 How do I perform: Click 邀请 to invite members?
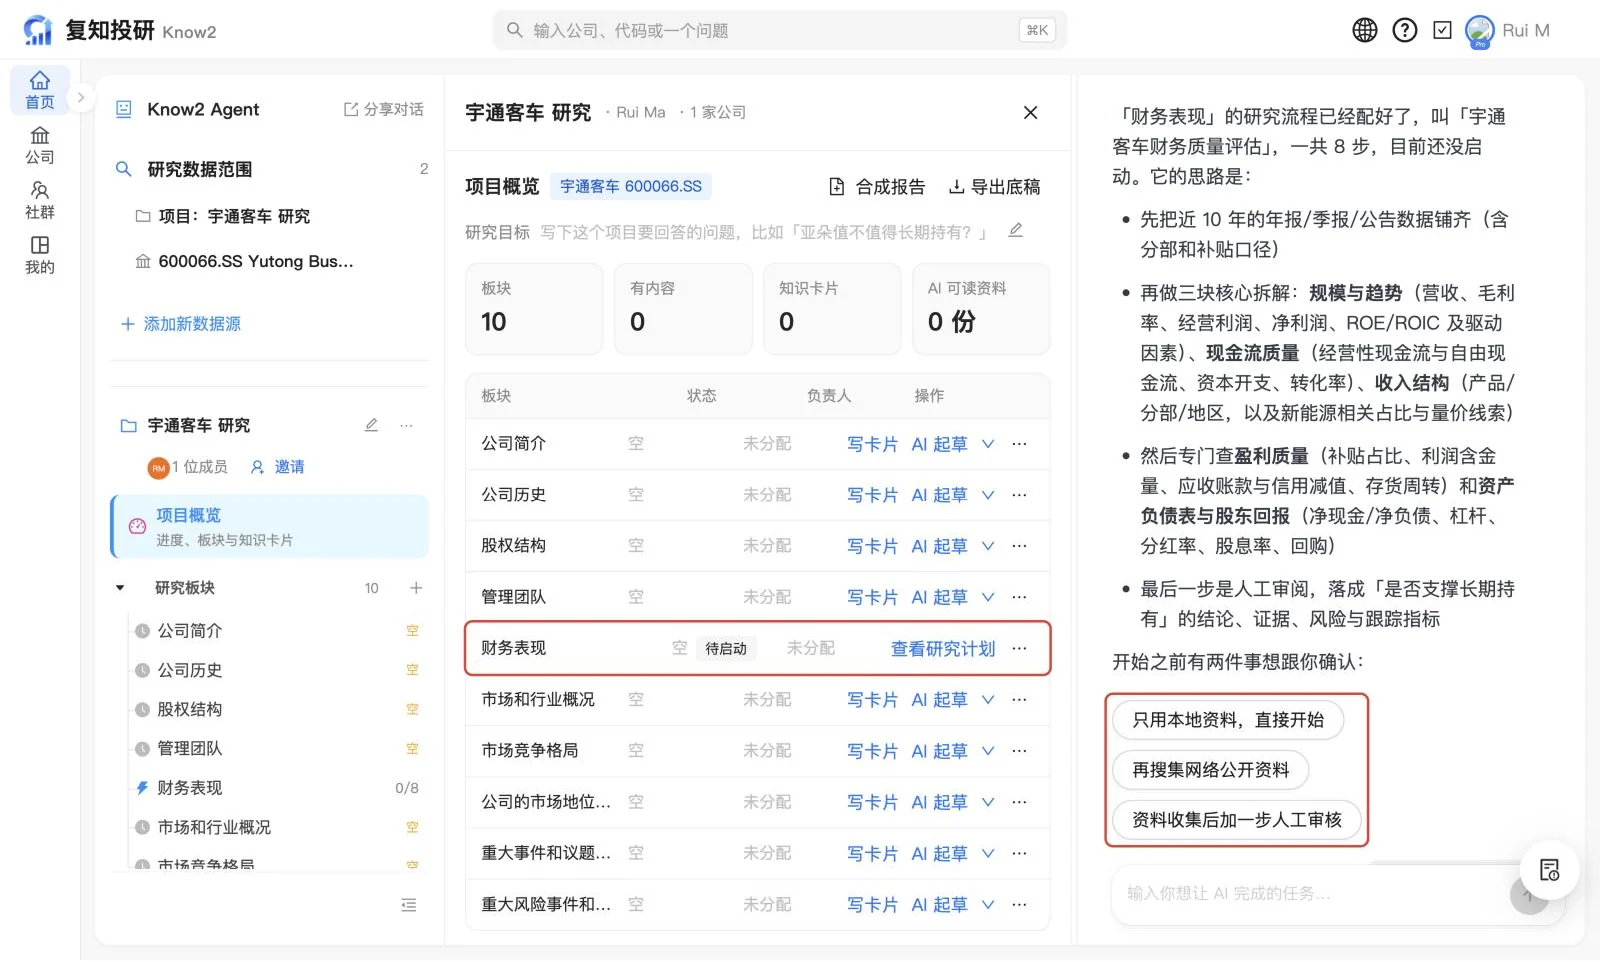[278, 467]
